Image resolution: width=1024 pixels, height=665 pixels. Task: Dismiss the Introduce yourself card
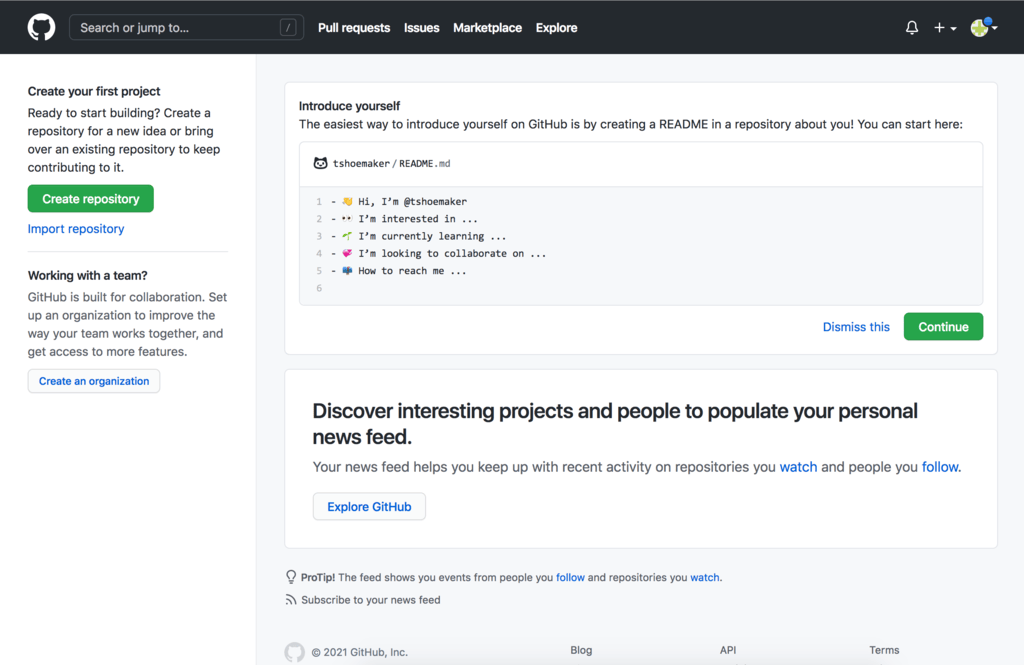pos(856,327)
